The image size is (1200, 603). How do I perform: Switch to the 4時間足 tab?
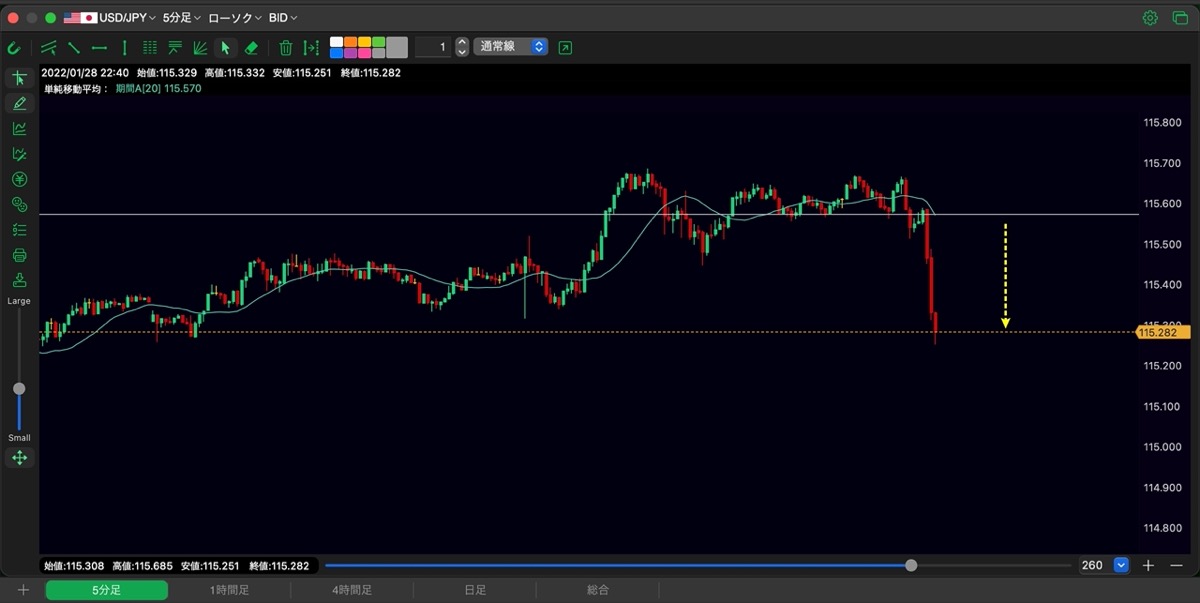pos(352,591)
